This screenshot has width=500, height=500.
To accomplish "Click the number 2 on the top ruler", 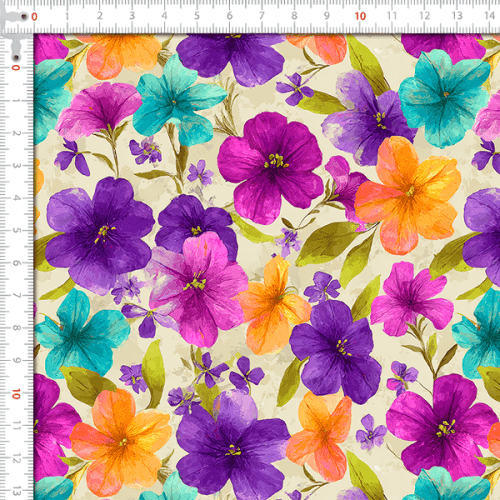I will tap(99, 16).
